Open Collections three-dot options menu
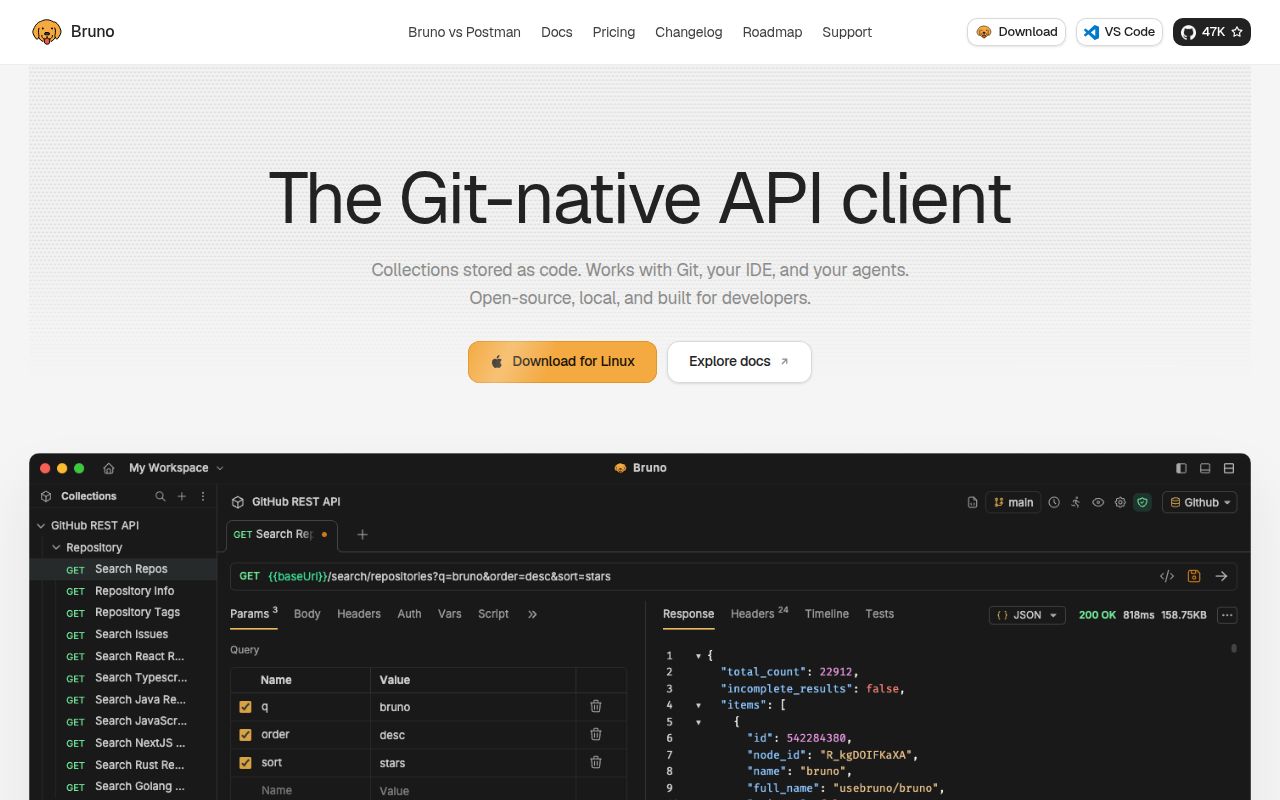 (203, 496)
